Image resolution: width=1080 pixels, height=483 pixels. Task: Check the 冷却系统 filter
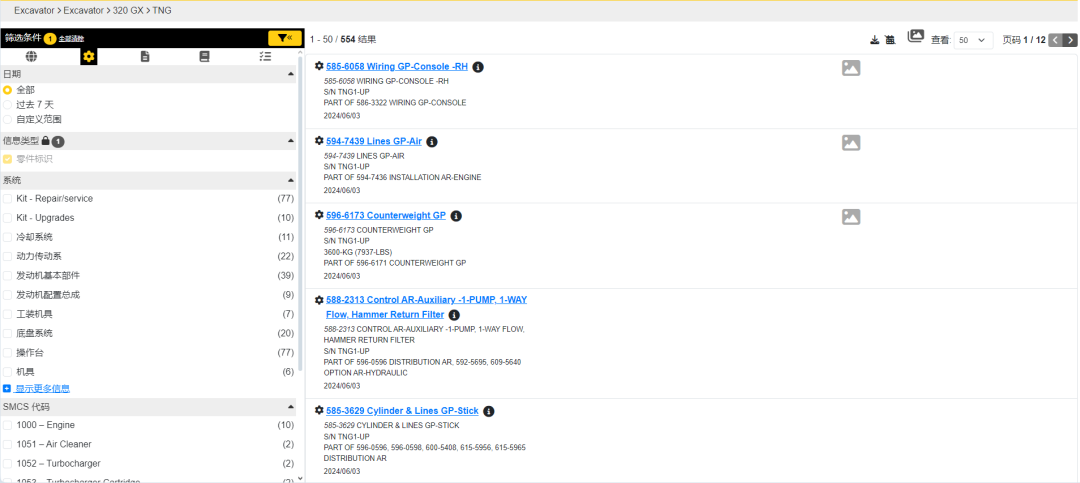[8, 237]
